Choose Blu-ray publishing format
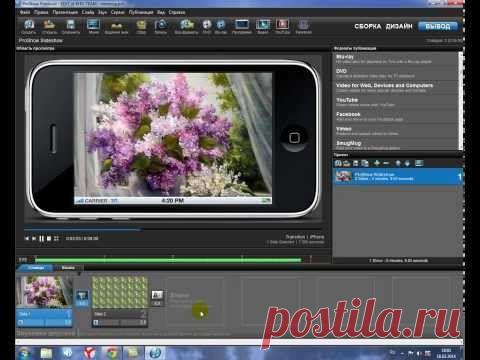Image resolution: width=480 pixels, height=360 pixels. [x=397, y=59]
